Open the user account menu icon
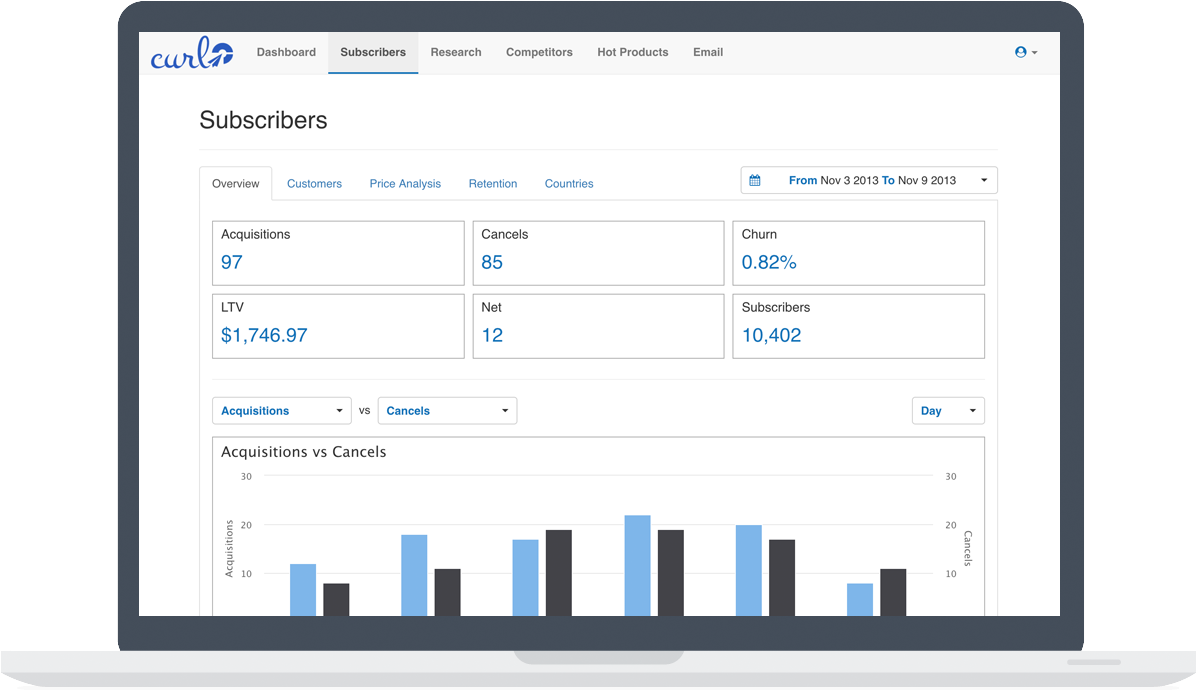The image size is (1196, 690). click(x=1026, y=52)
